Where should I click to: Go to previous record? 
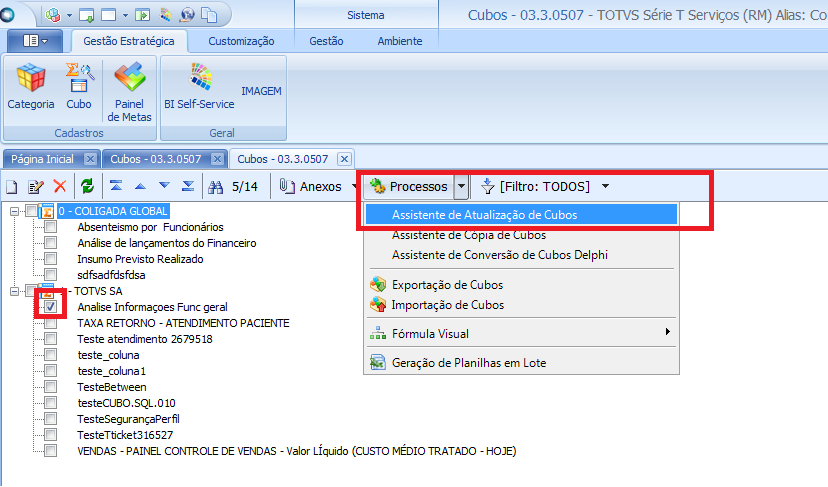[x=140, y=186]
